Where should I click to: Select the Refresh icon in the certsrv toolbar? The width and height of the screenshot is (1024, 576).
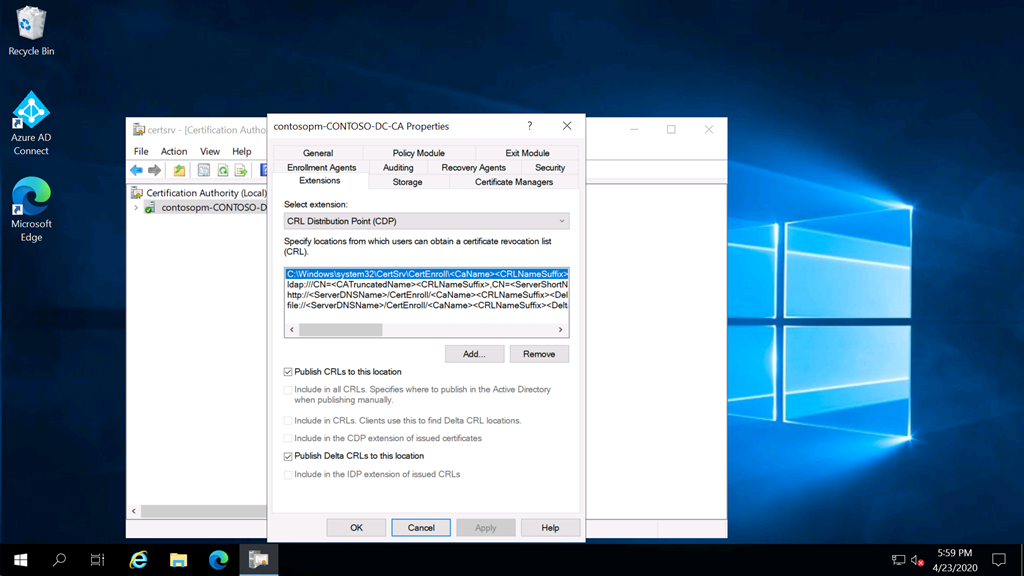[222, 170]
